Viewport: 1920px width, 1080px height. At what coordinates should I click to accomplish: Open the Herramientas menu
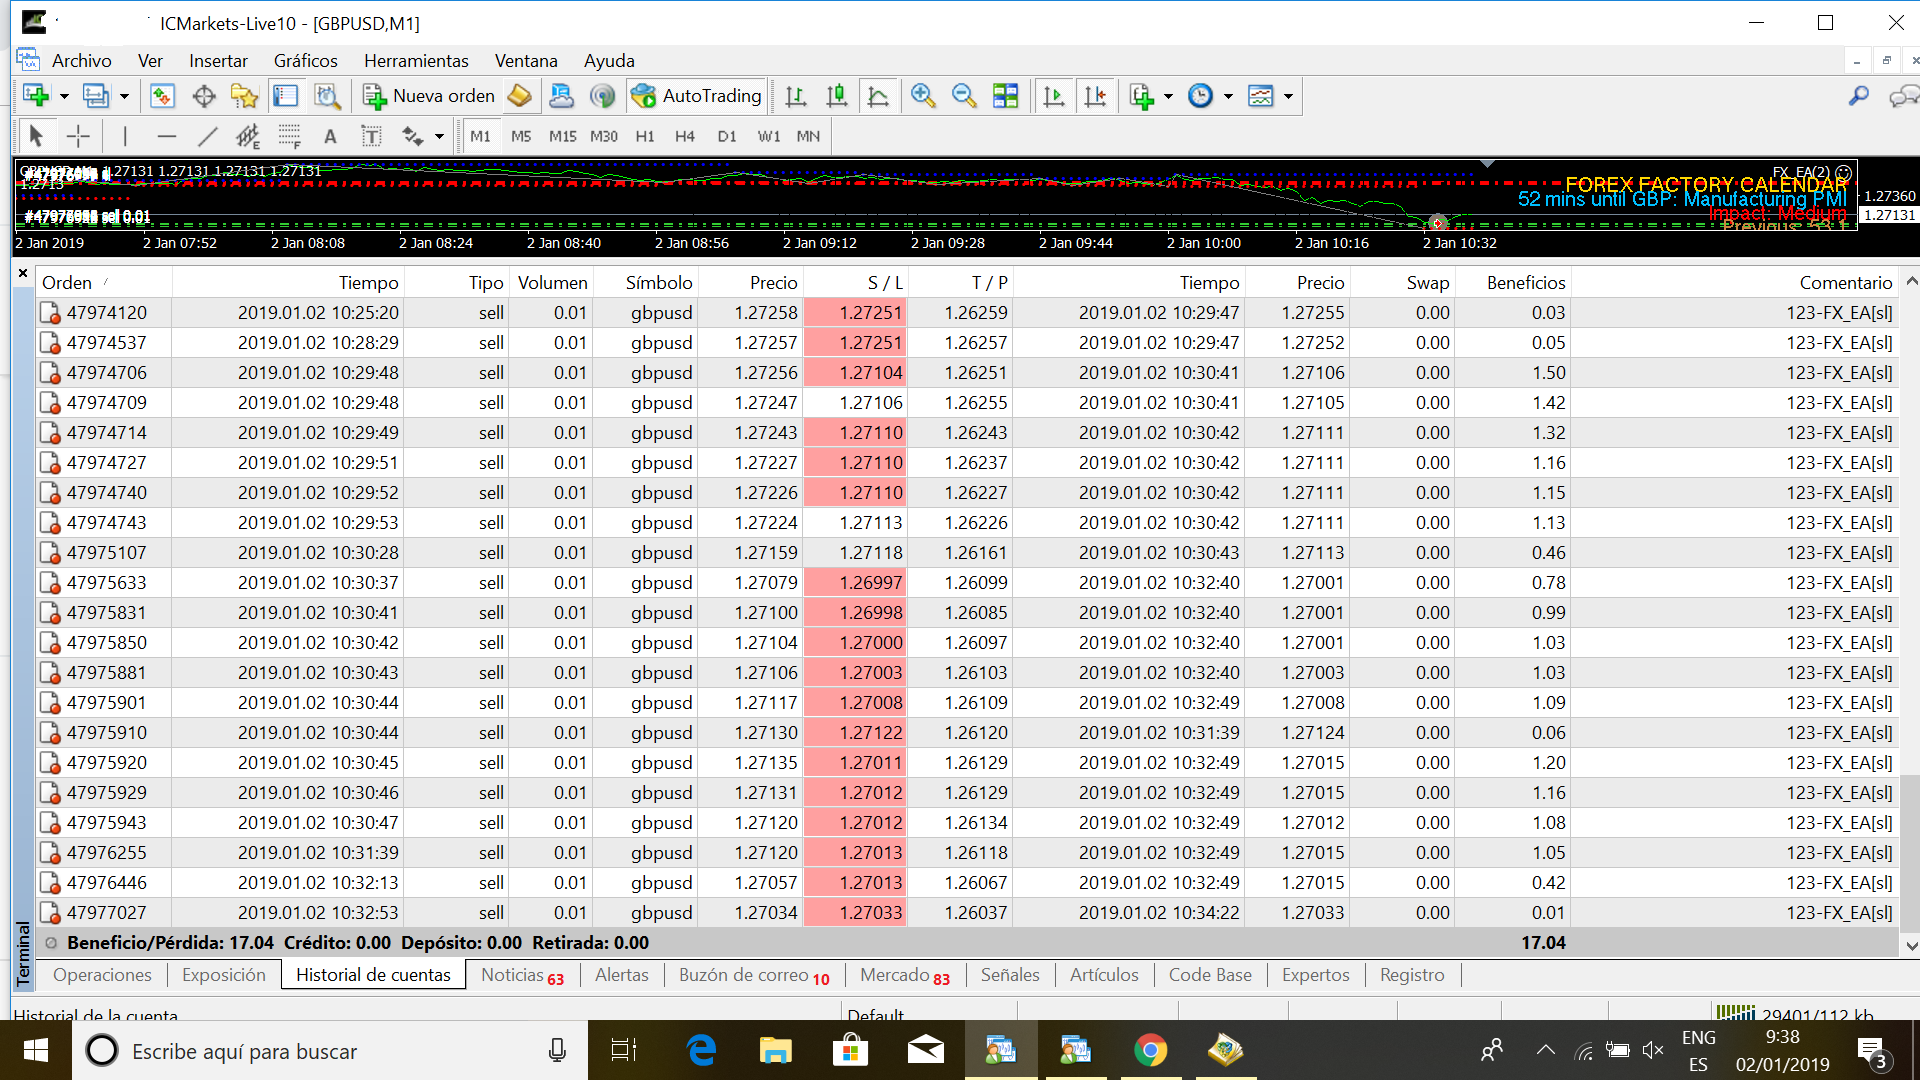tap(416, 61)
